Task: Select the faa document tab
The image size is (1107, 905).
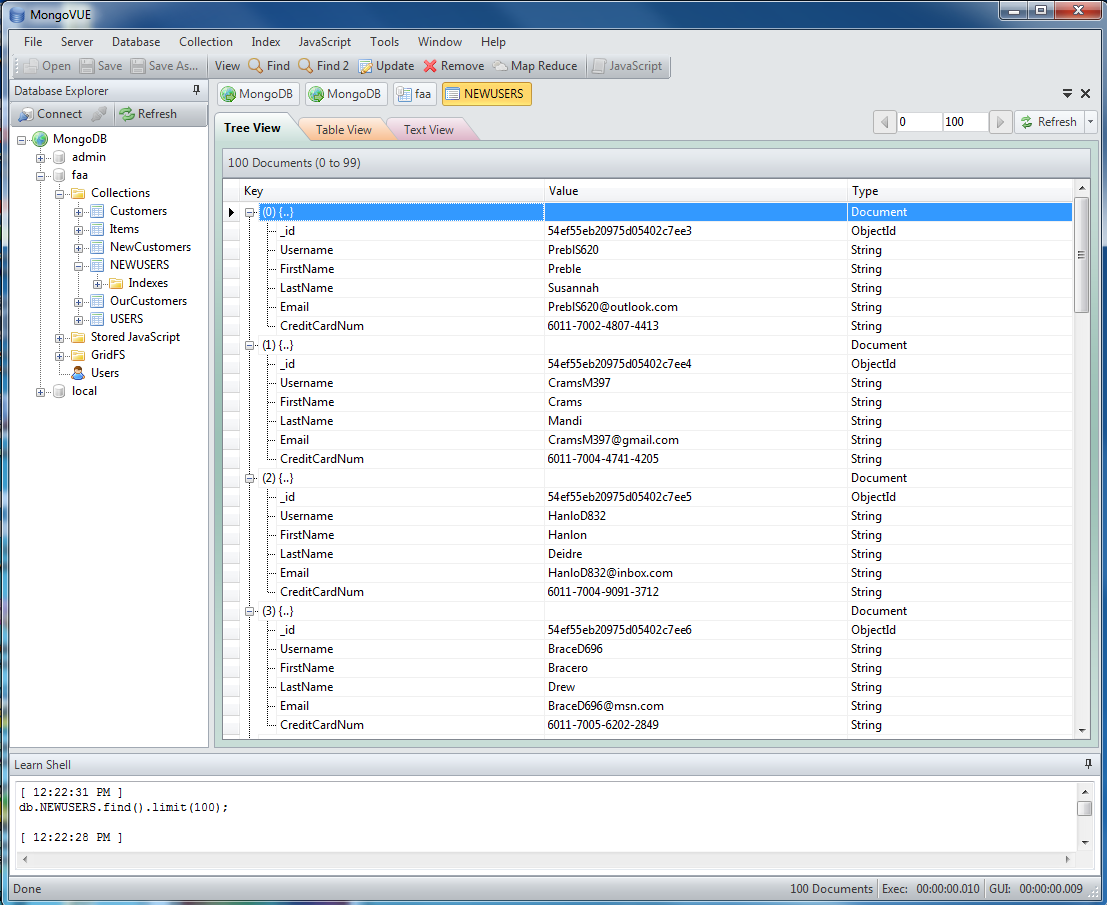Action: (x=414, y=94)
